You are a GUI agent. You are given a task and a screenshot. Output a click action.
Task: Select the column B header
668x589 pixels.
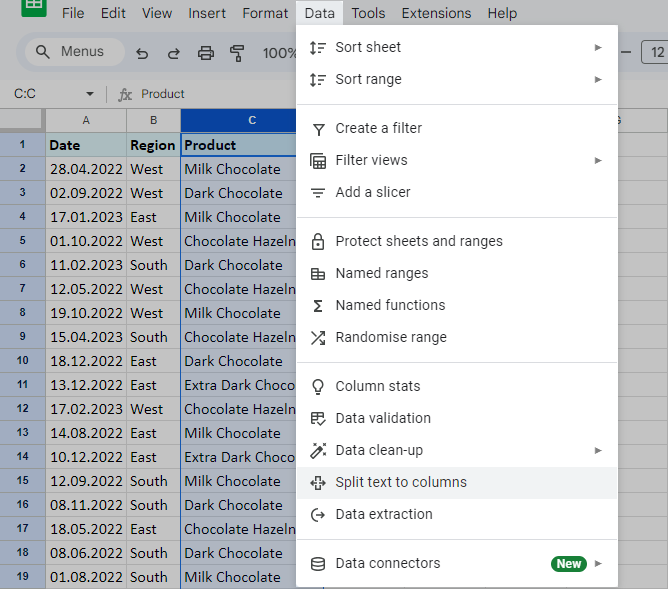pyautogui.click(x=153, y=120)
